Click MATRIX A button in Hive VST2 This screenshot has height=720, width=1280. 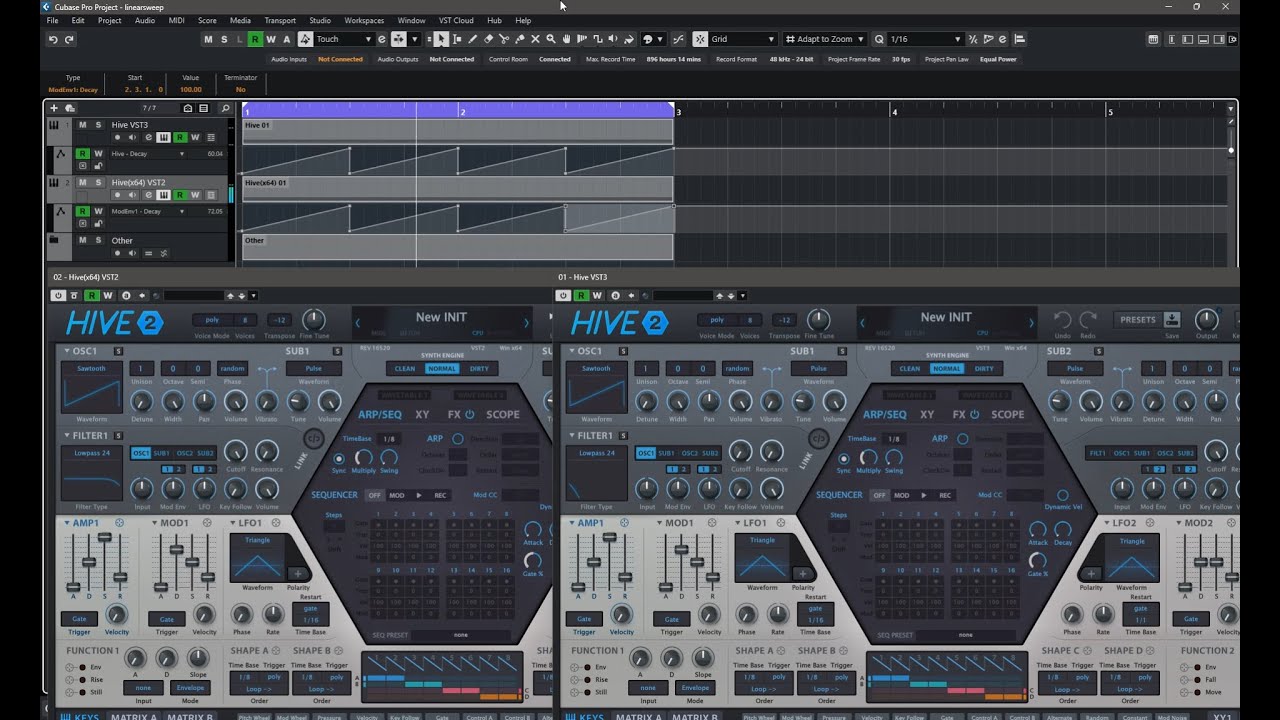tap(134, 717)
